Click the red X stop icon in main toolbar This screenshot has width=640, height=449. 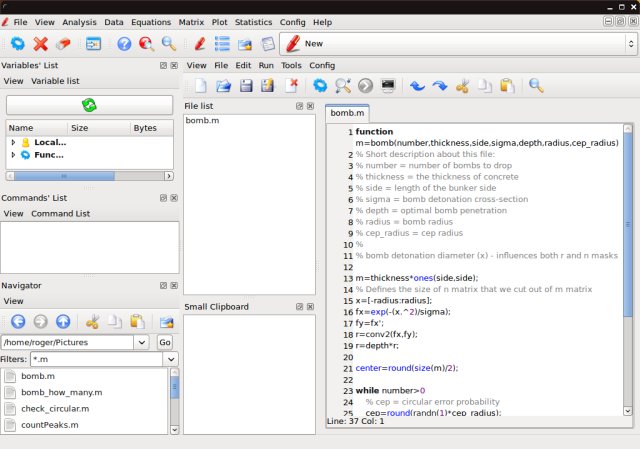pos(41,44)
